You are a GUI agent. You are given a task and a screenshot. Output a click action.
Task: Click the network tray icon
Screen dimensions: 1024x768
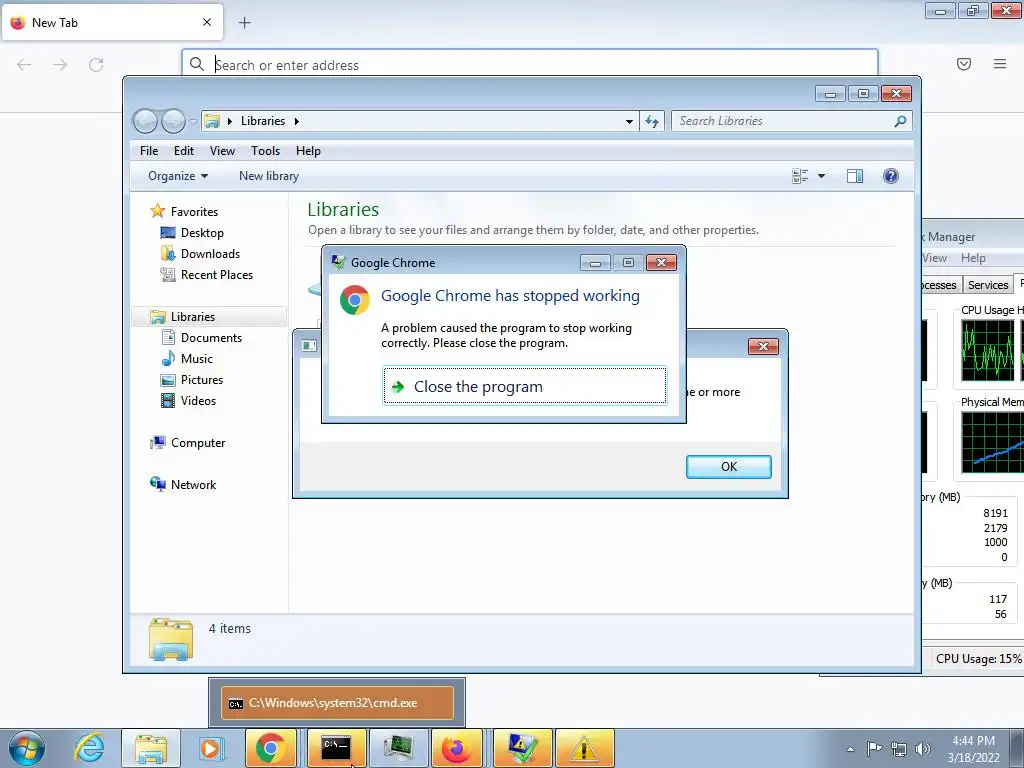tap(899, 749)
